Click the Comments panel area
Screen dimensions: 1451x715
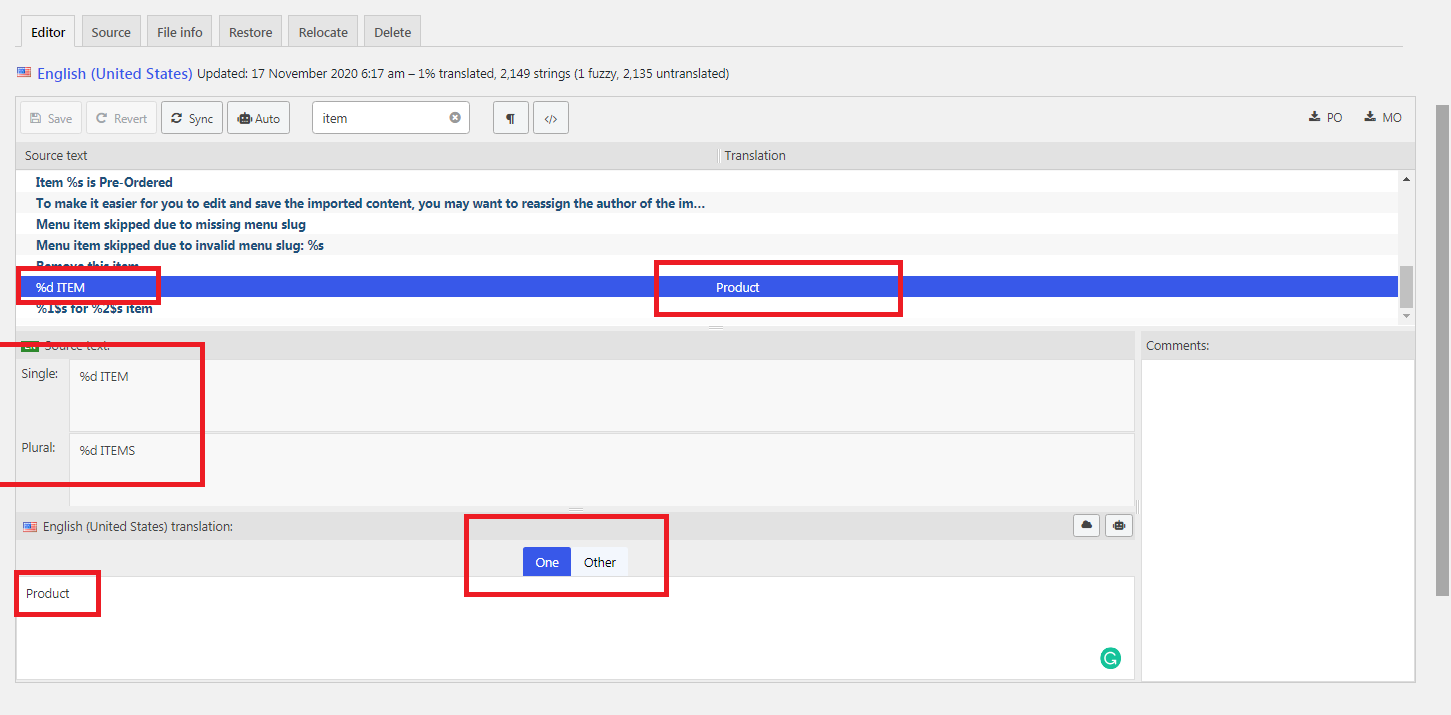(x=1278, y=520)
